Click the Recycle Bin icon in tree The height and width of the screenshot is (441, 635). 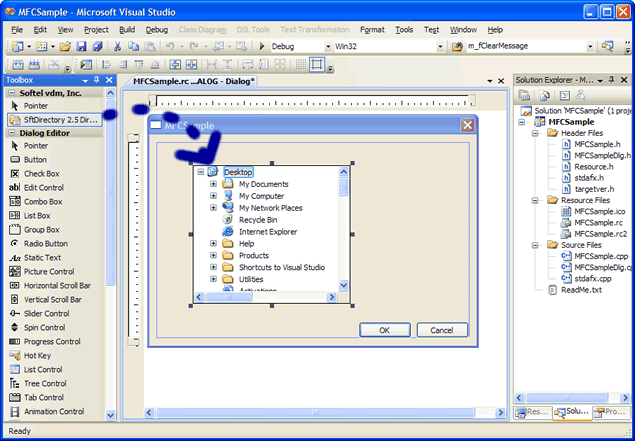228,219
